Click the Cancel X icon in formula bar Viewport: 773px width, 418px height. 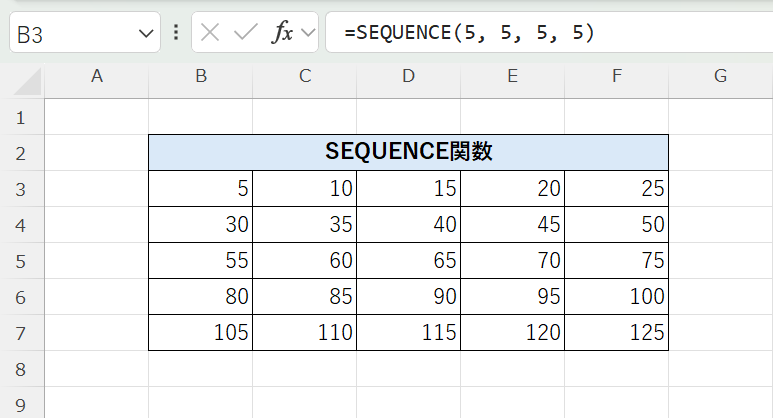point(210,33)
